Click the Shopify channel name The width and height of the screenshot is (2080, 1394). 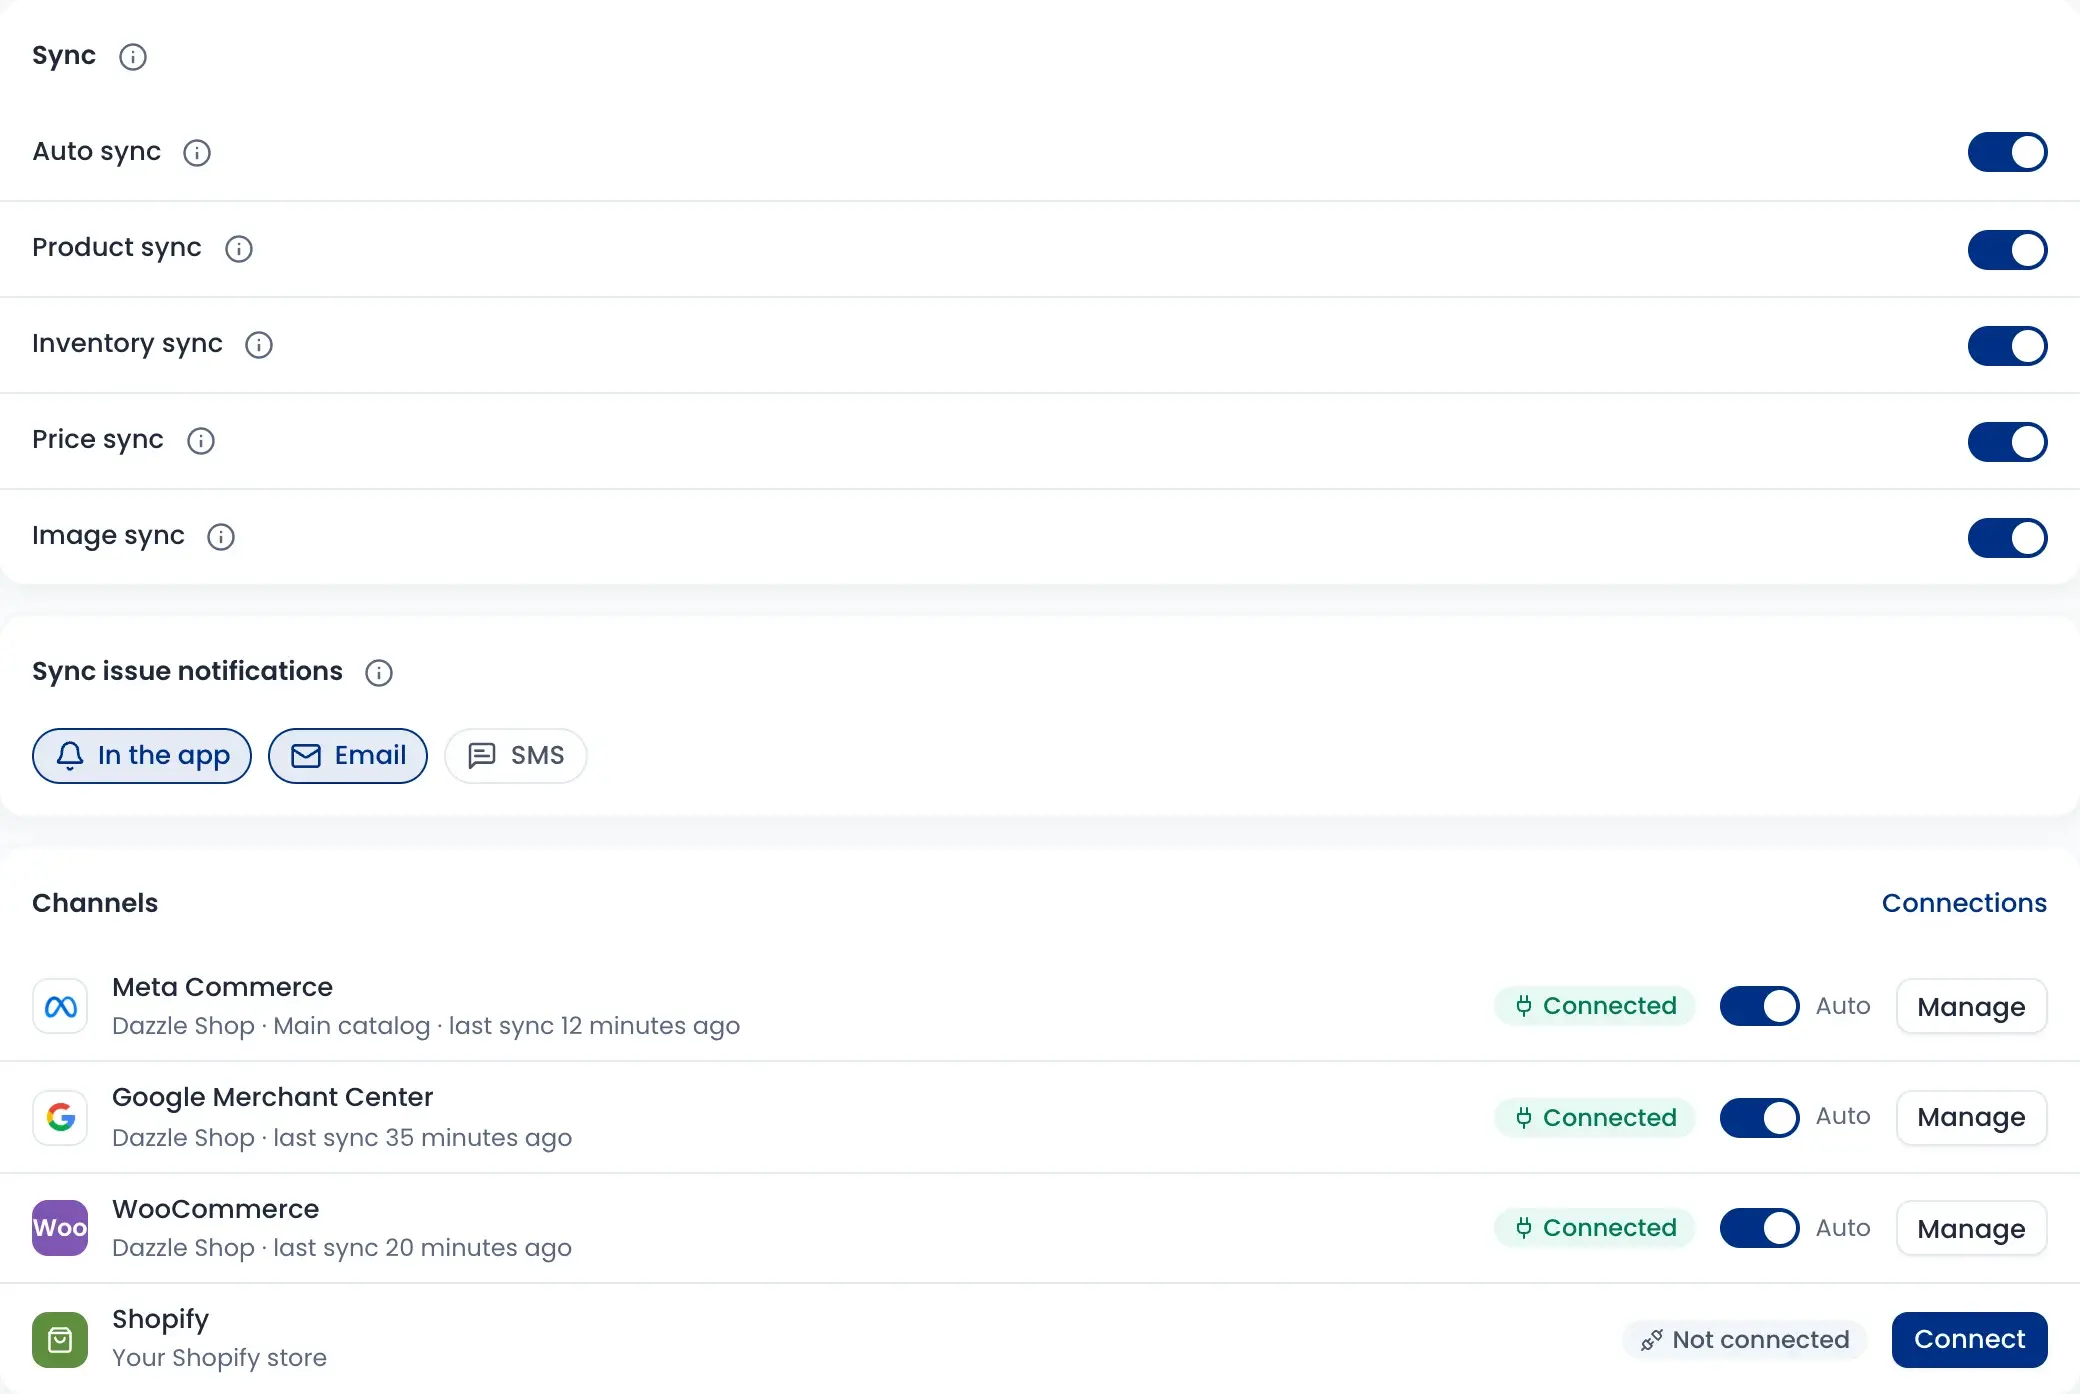[160, 1320]
